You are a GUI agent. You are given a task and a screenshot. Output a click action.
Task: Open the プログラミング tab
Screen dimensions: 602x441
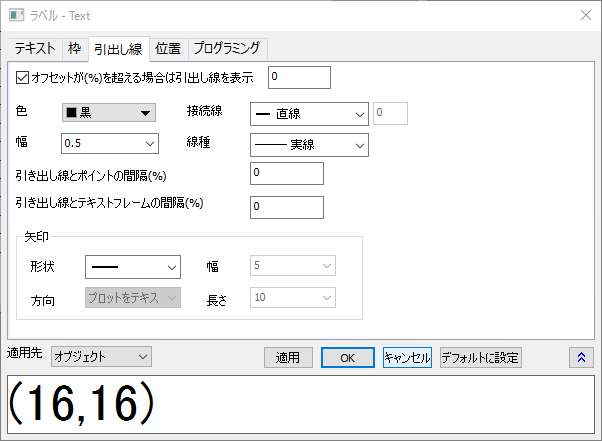[x=227, y=49]
